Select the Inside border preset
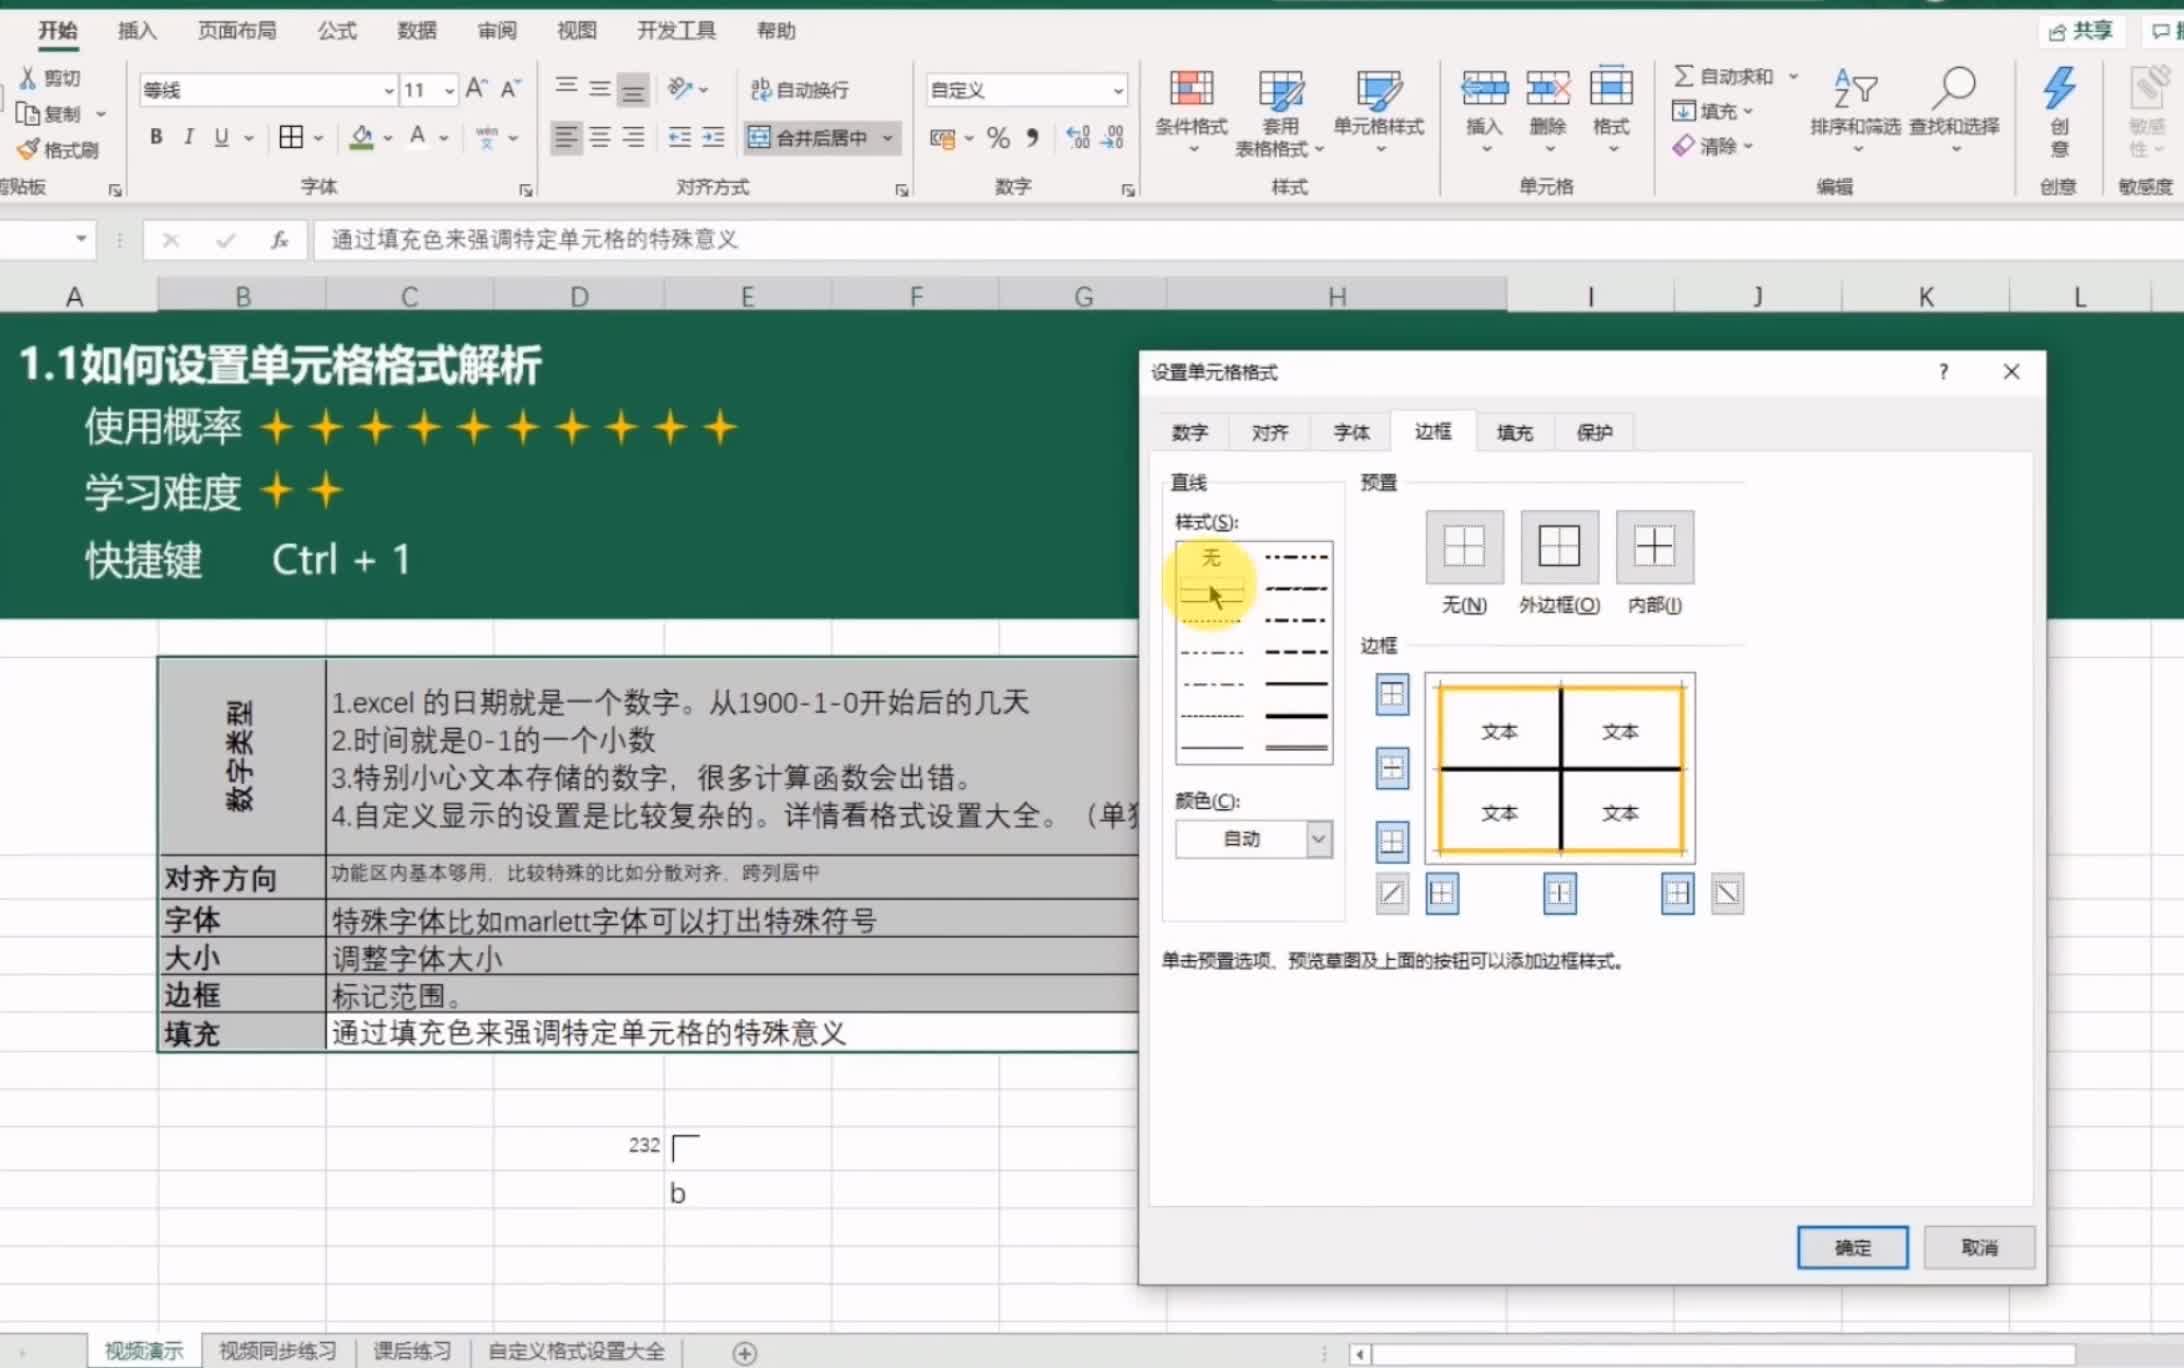The width and height of the screenshot is (2184, 1368). [x=1654, y=547]
